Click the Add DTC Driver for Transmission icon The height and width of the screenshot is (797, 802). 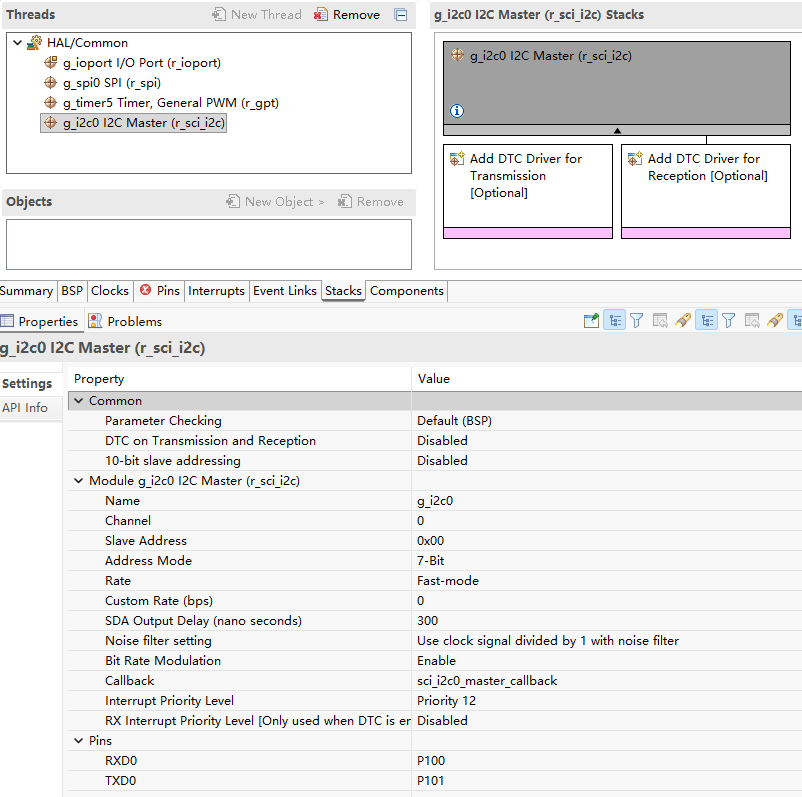tap(457, 159)
